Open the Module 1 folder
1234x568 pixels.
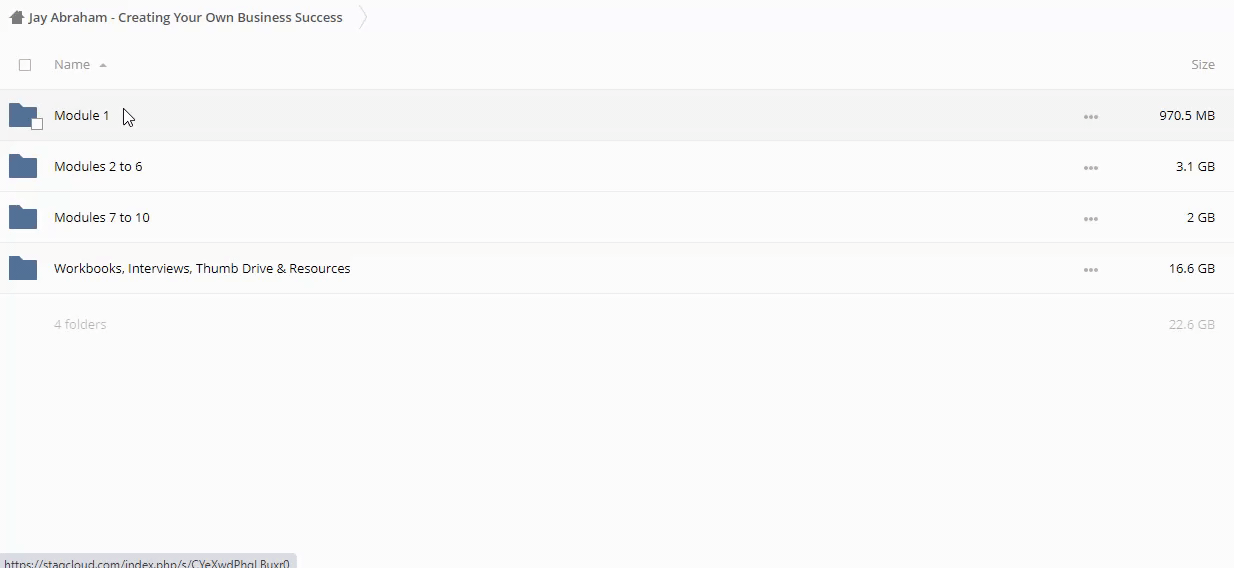pyautogui.click(x=82, y=116)
